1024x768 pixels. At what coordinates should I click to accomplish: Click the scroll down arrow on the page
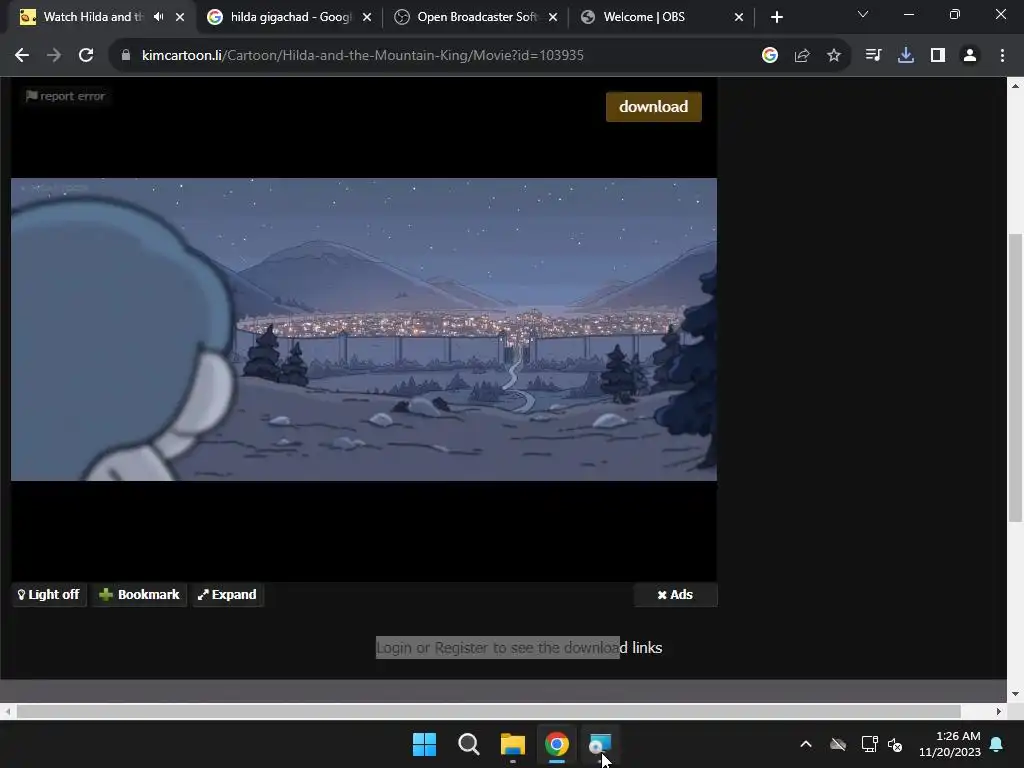click(x=1015, y=694)
